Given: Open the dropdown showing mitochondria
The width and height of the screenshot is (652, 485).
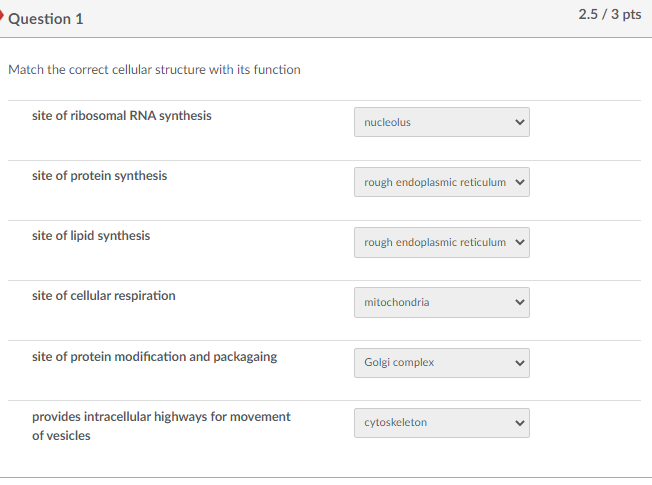Looking at the screenshot, I should point(442,302).
